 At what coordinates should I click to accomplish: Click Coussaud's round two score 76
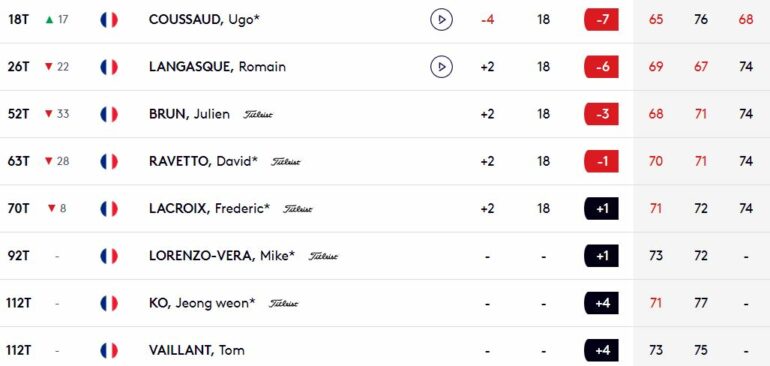click(701, 20)
